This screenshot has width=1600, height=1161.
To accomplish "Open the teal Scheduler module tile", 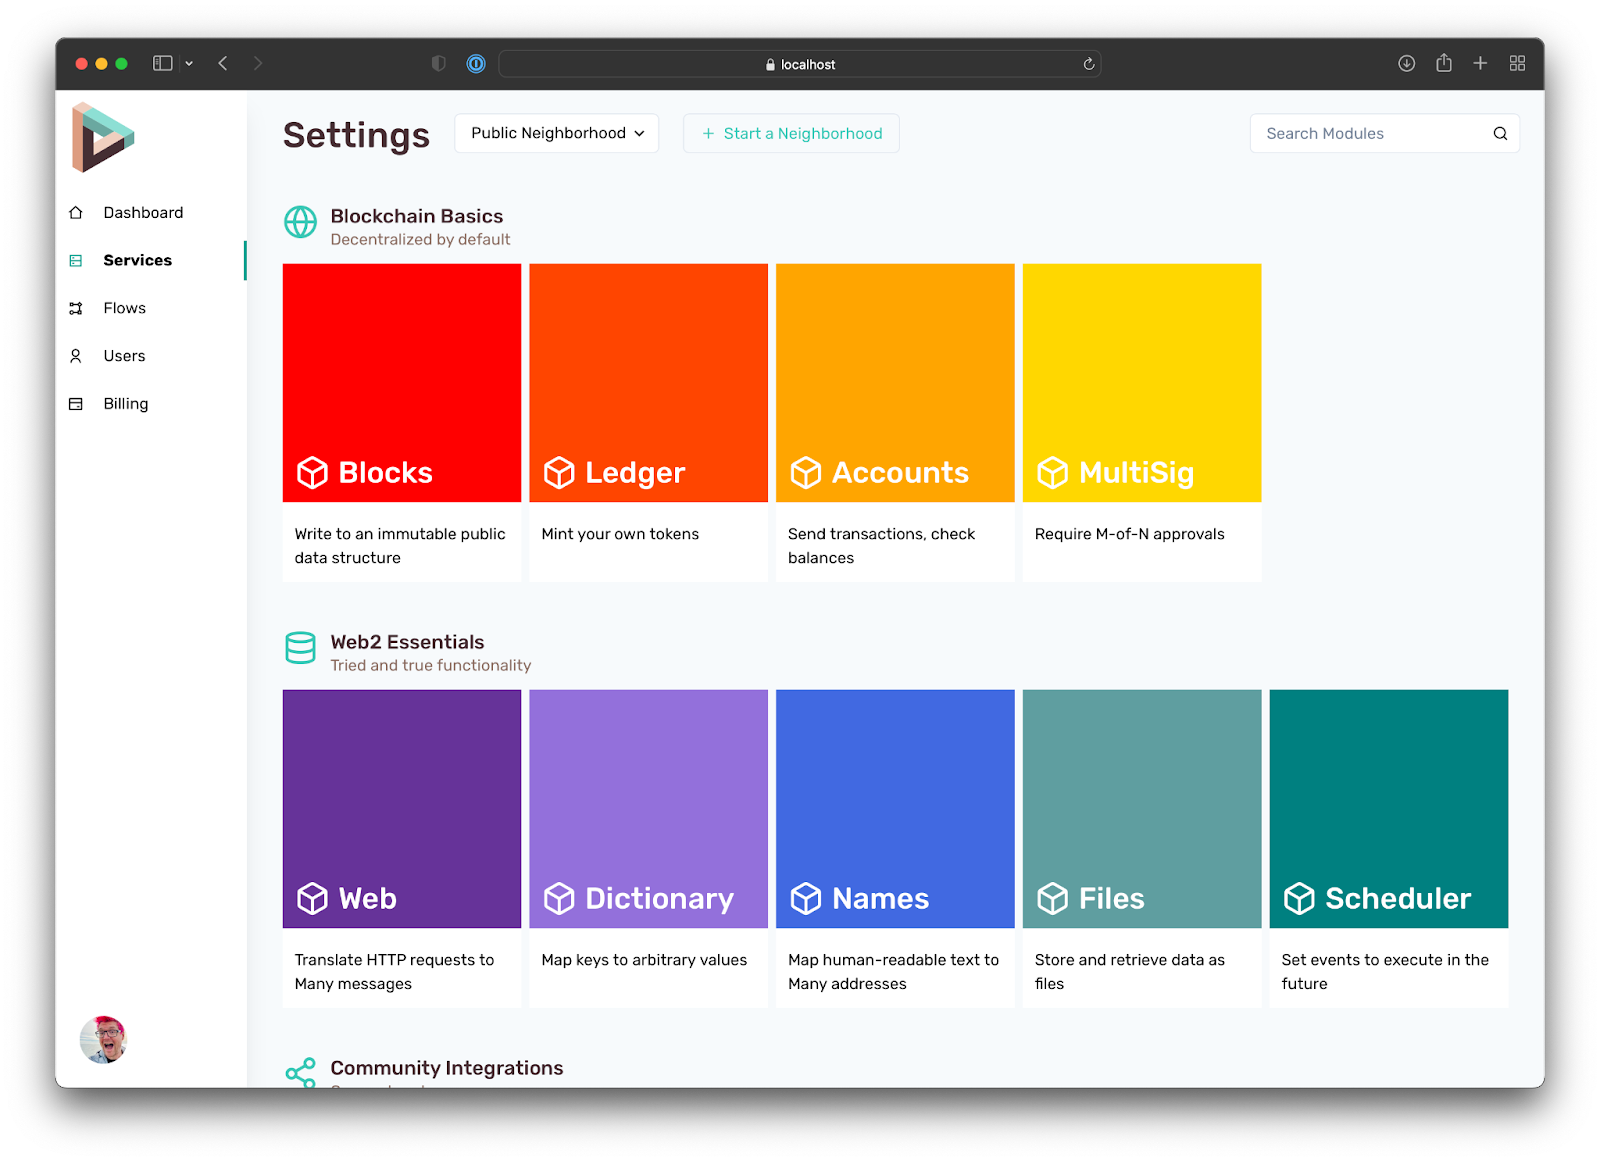I will click(1388, 809).
